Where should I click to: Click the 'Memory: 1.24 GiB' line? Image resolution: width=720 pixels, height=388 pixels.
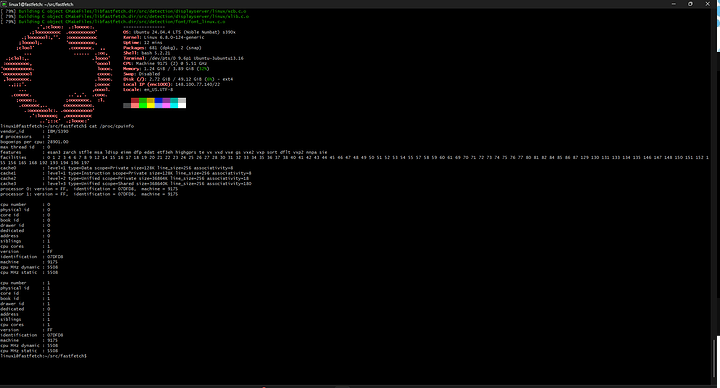click(166, 68)
